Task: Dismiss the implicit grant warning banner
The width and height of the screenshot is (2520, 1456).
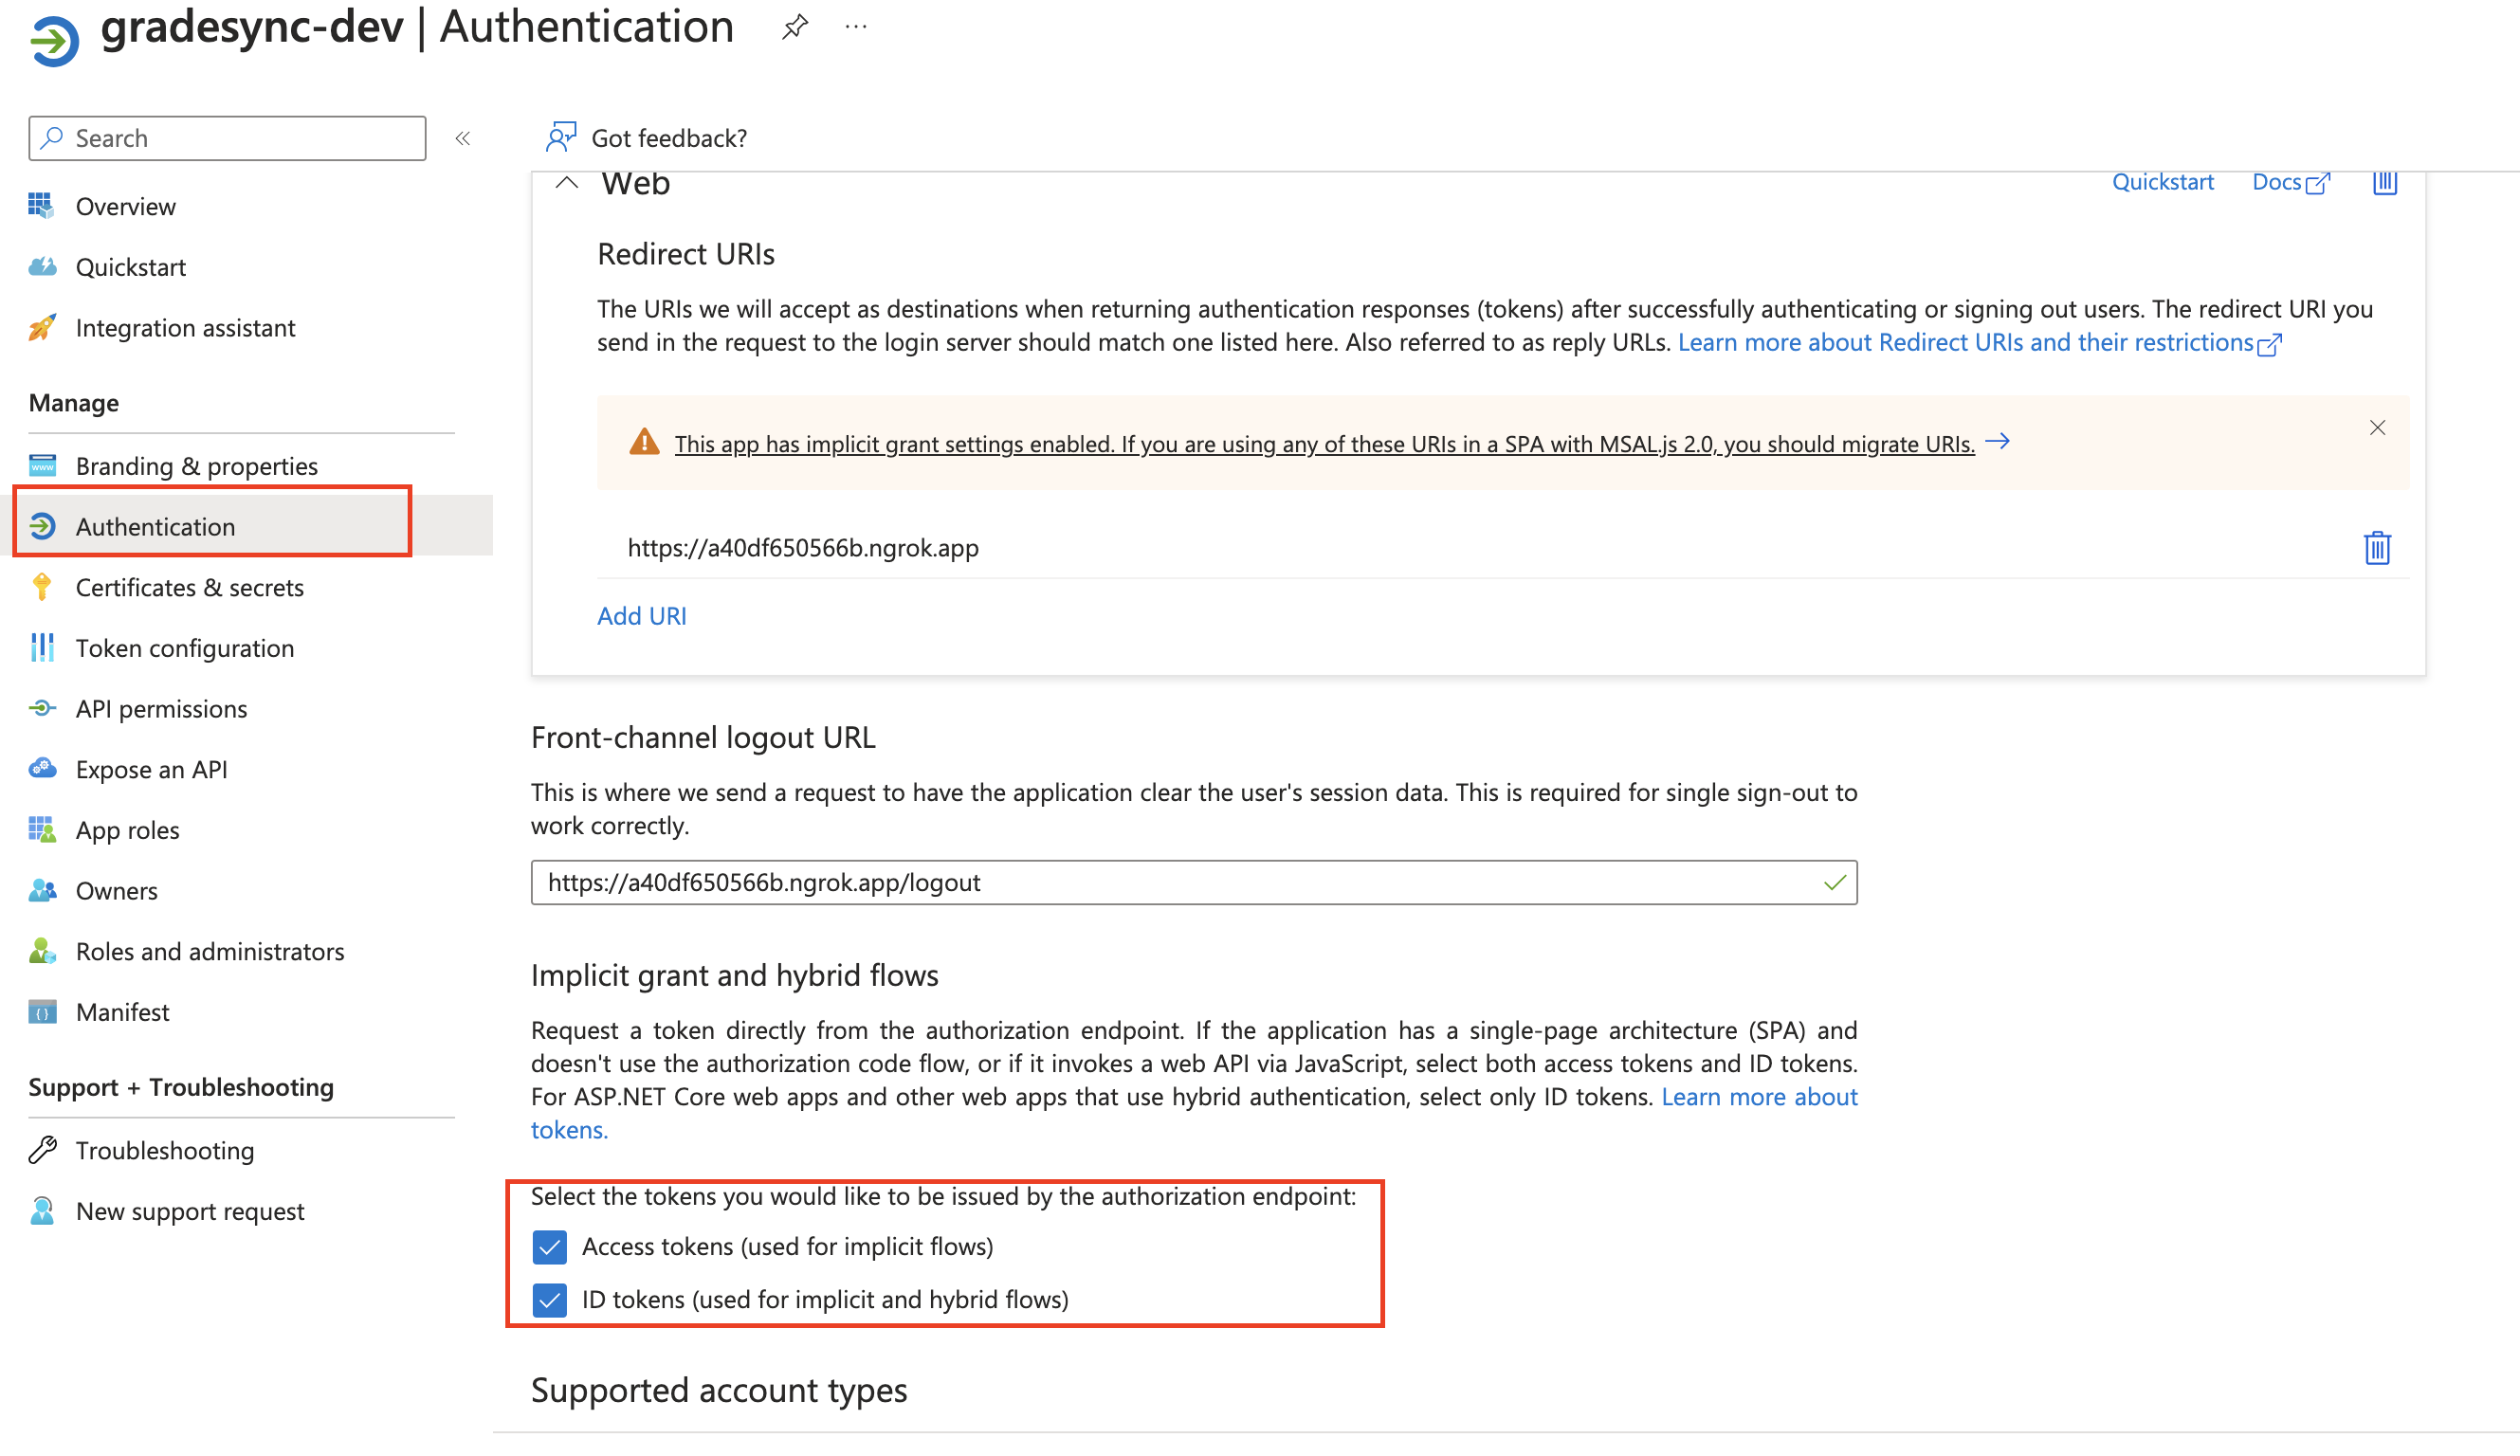Action: click(2377, 428)
